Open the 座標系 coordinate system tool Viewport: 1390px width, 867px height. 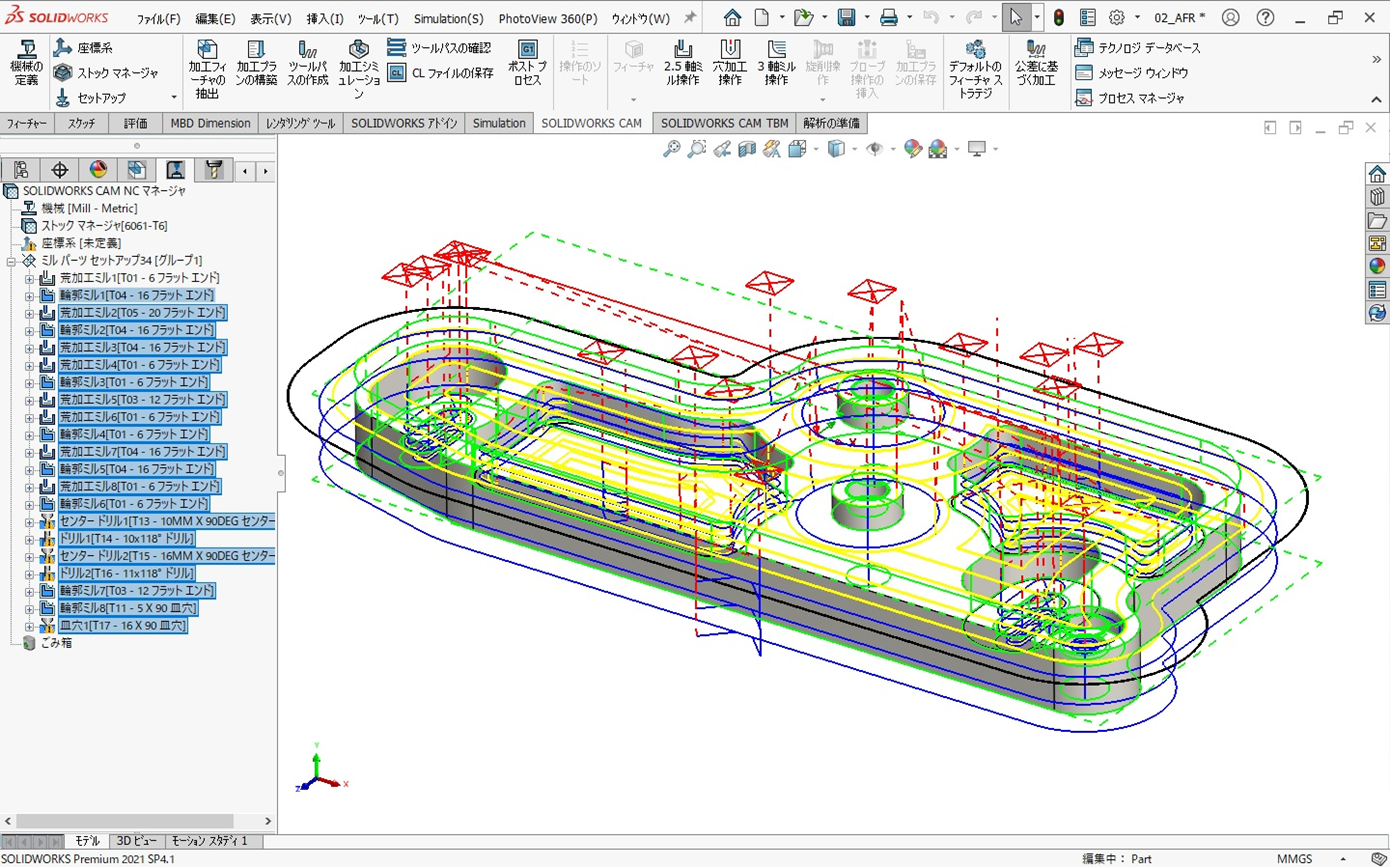[82, 47]
